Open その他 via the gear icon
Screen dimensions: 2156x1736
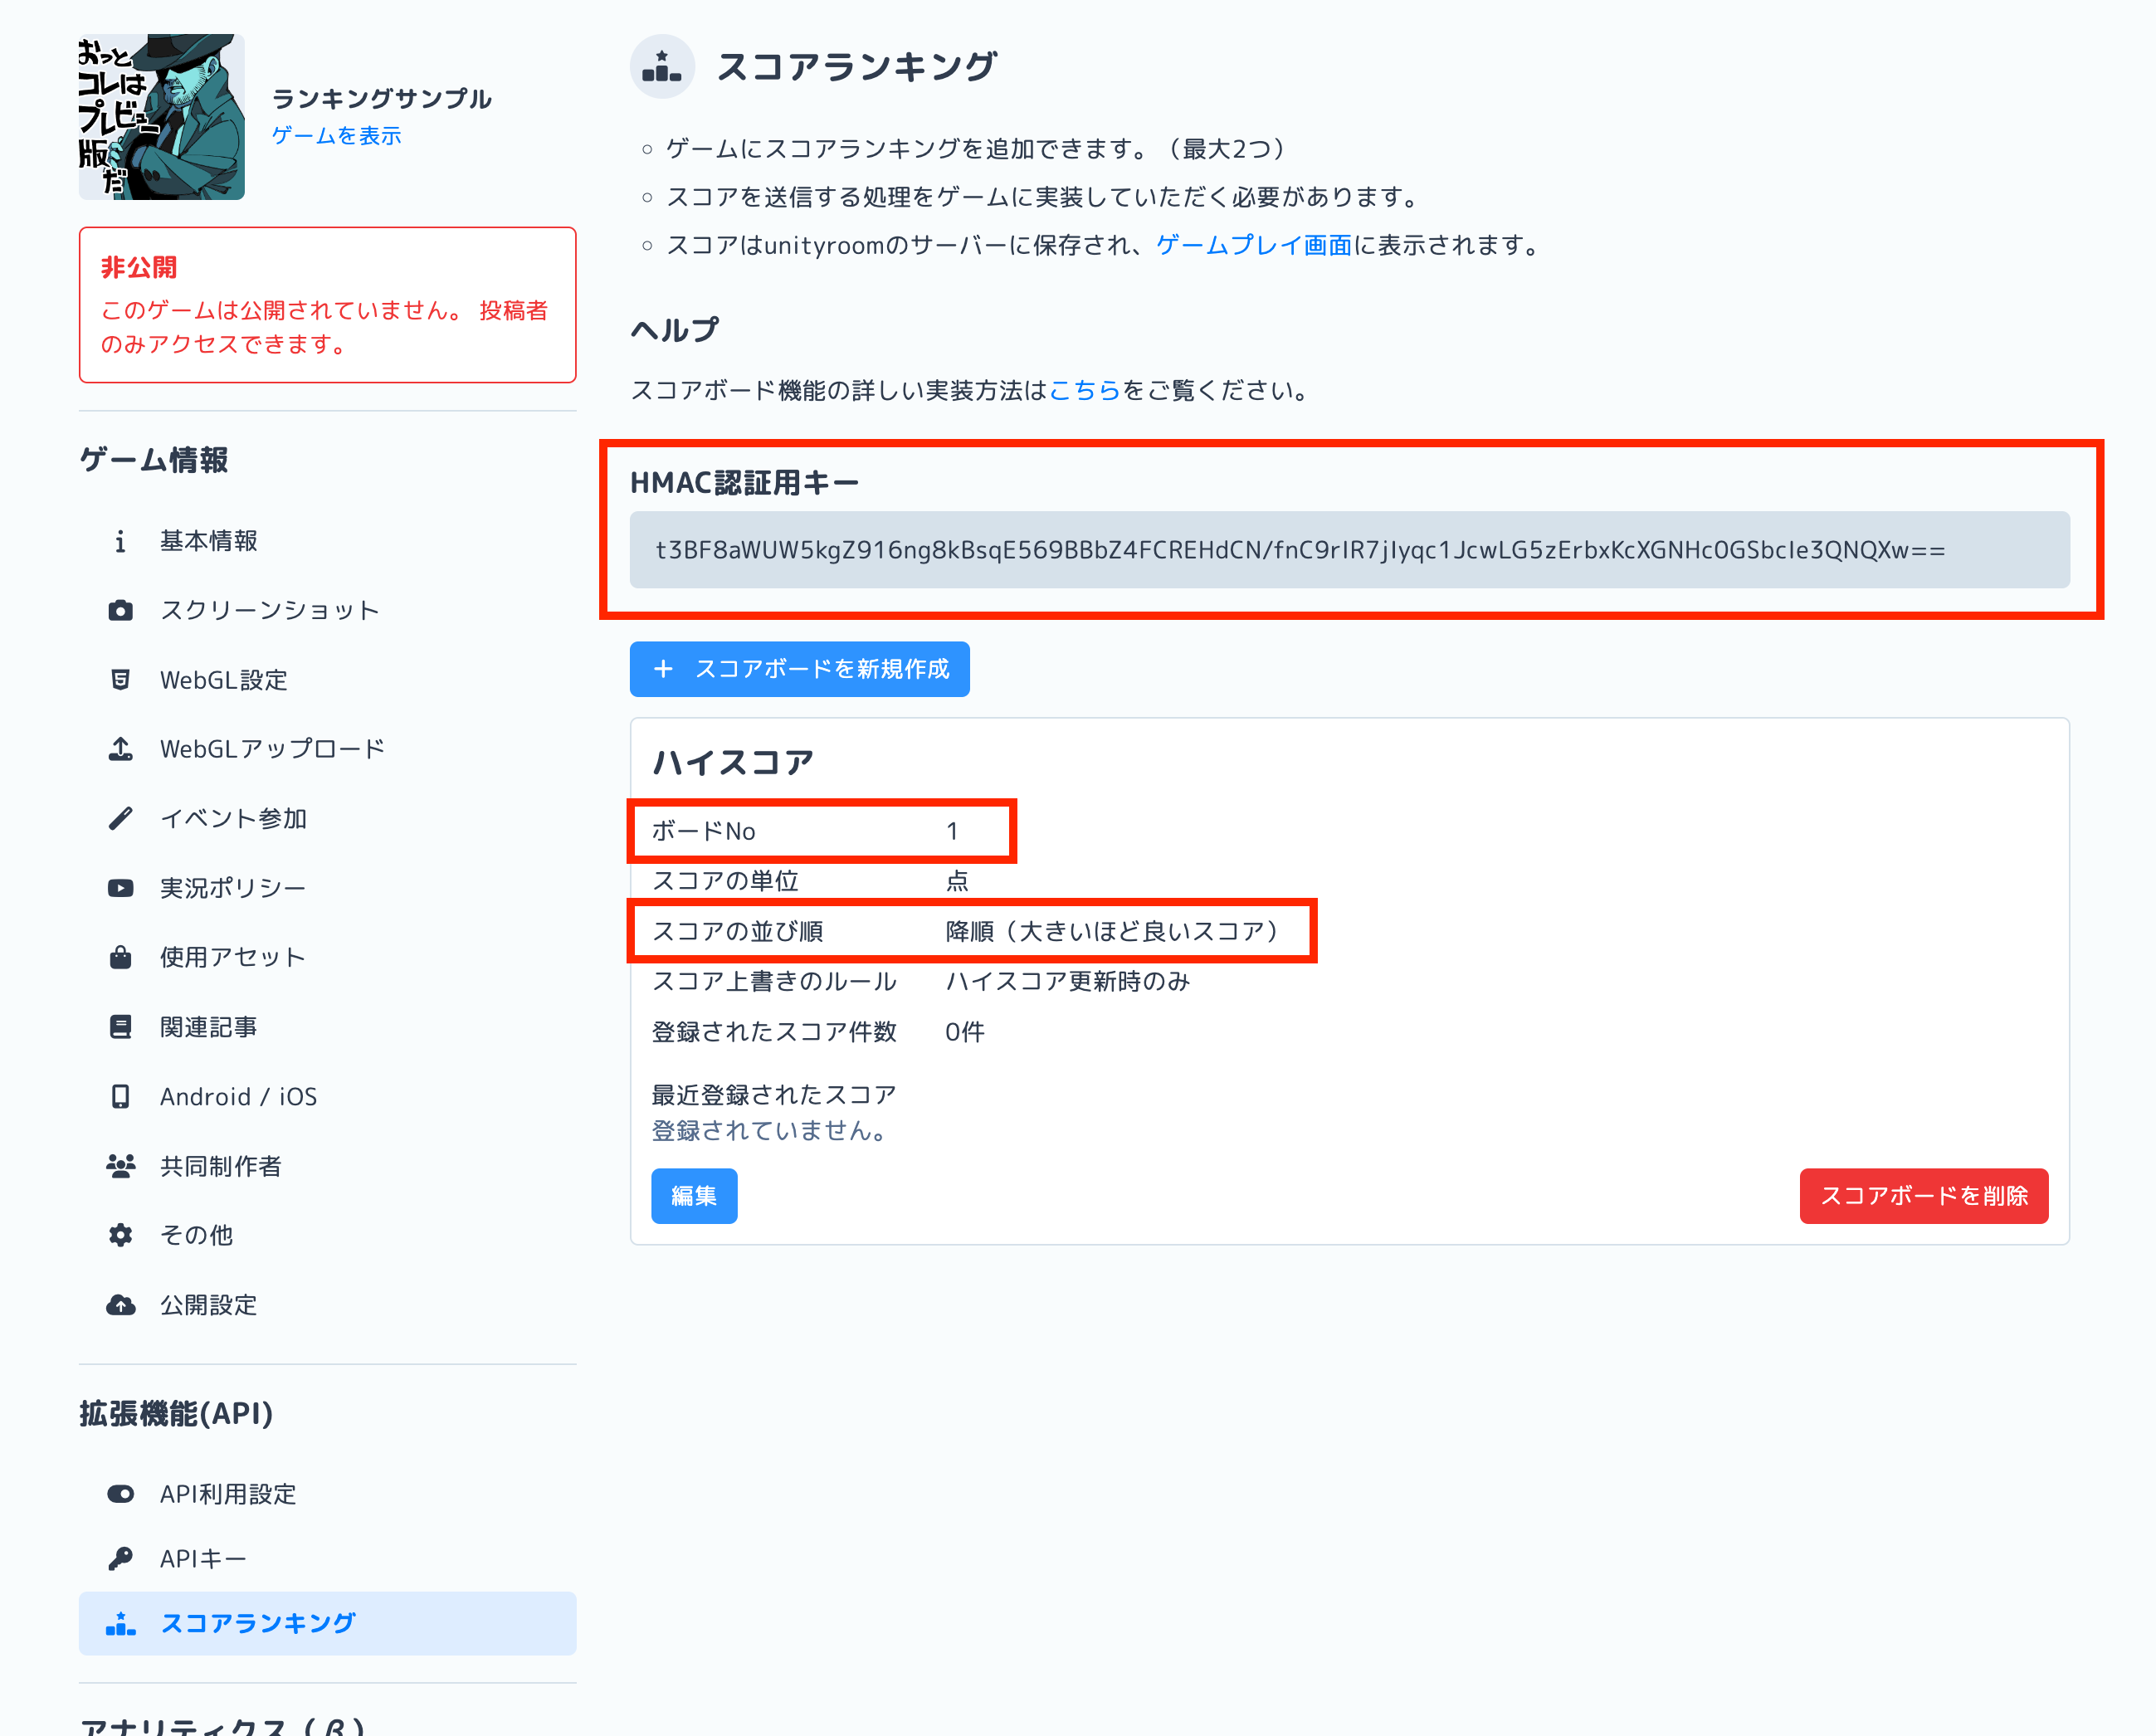[121, 1235]
